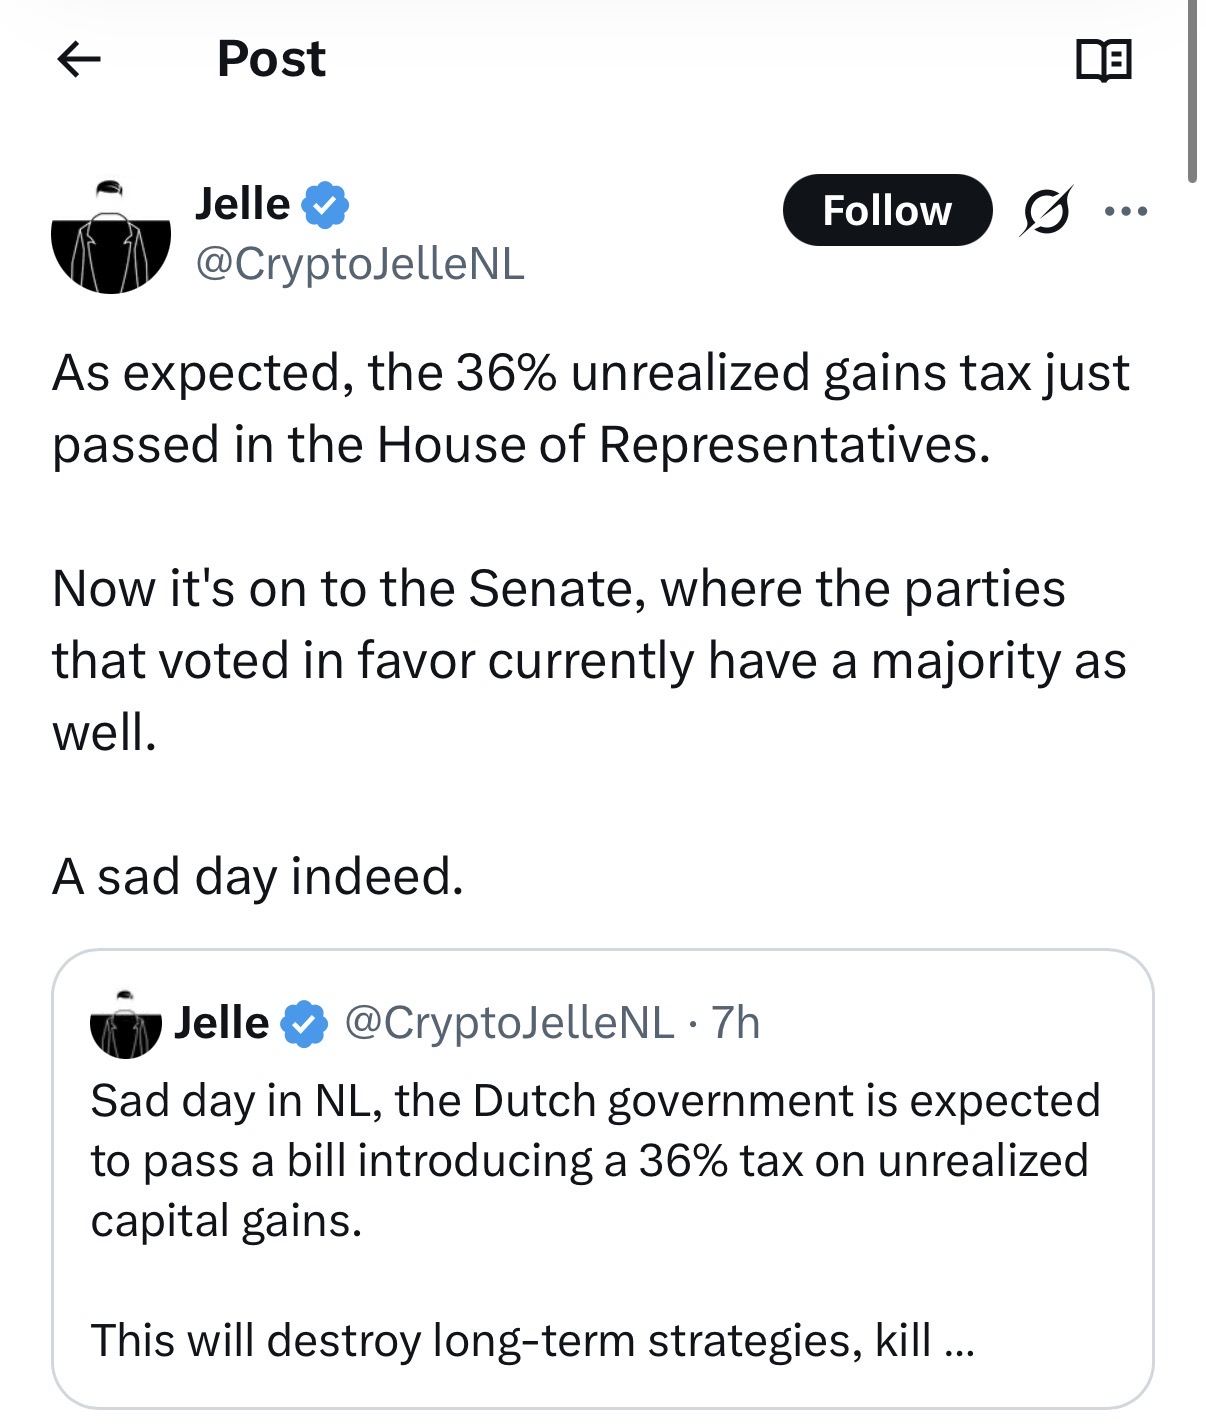This screenshot has height=1428, width=1206.
Task: Open the @CryptoJelleNL handle under the name
Action: click(x=359, y=264)
